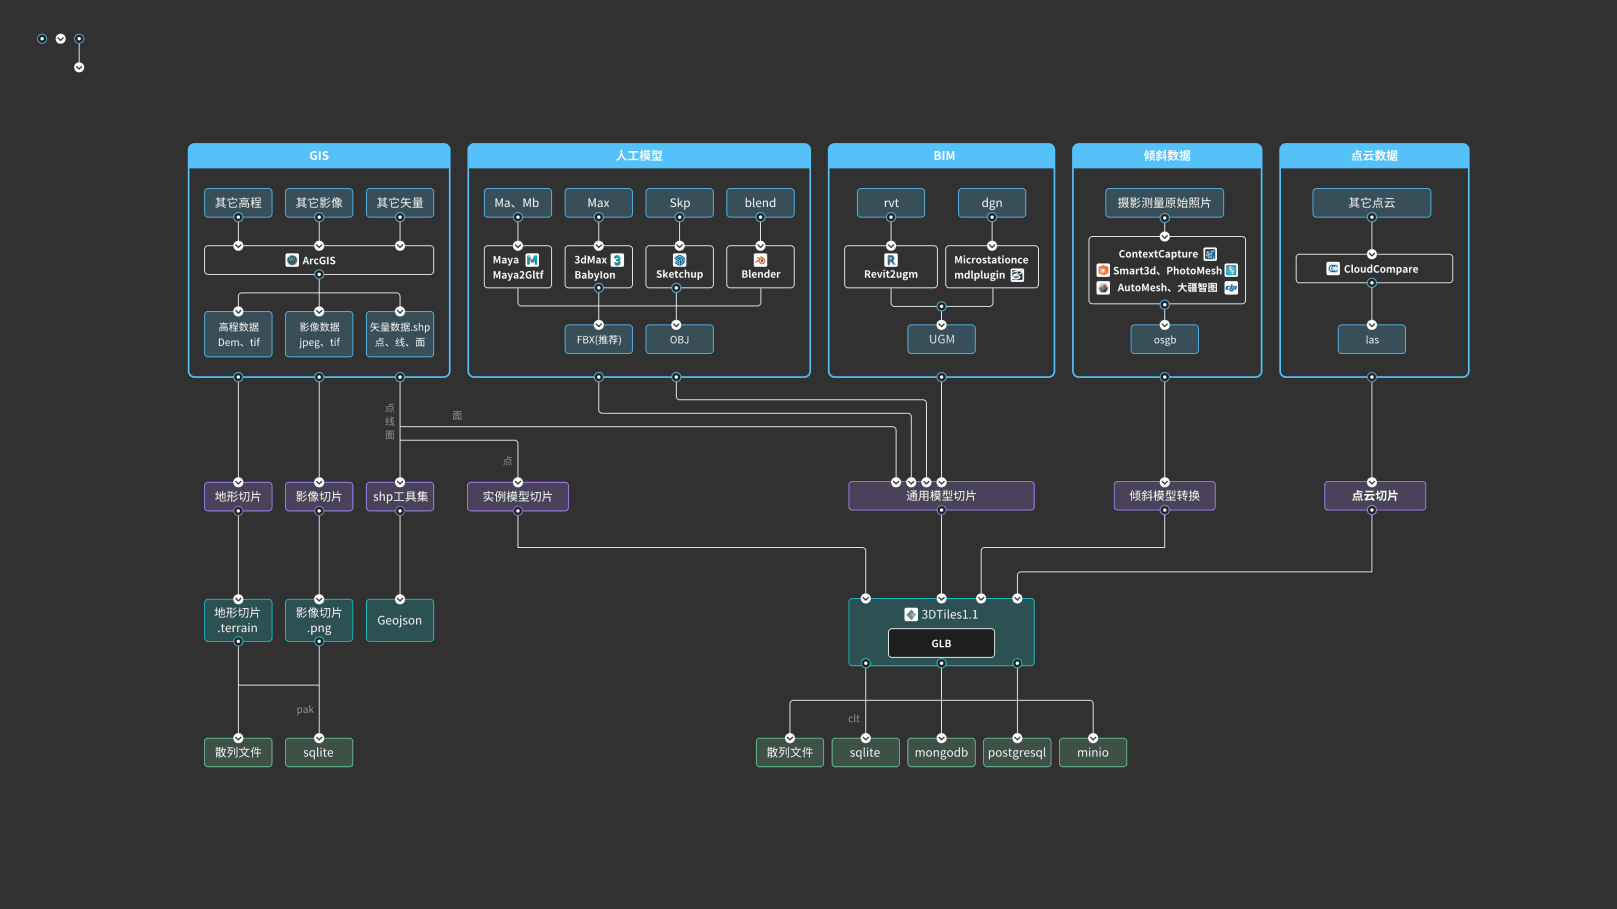The height and width of the screenshot is (909, 1617).
Task: Click the 3dMax logo icon
Action: (x=617, y=260)
